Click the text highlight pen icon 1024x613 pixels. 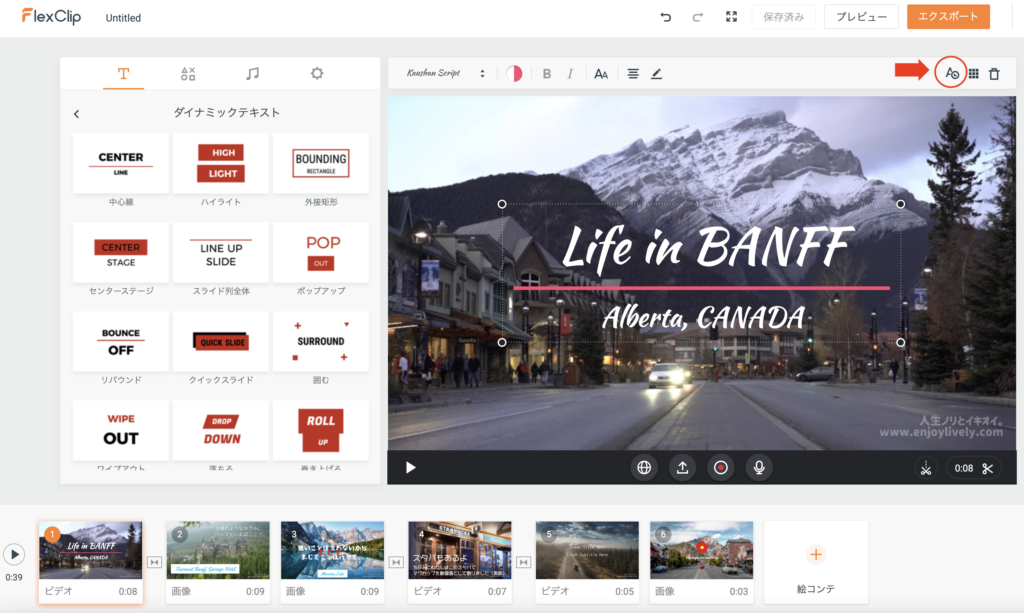(656, 74)
